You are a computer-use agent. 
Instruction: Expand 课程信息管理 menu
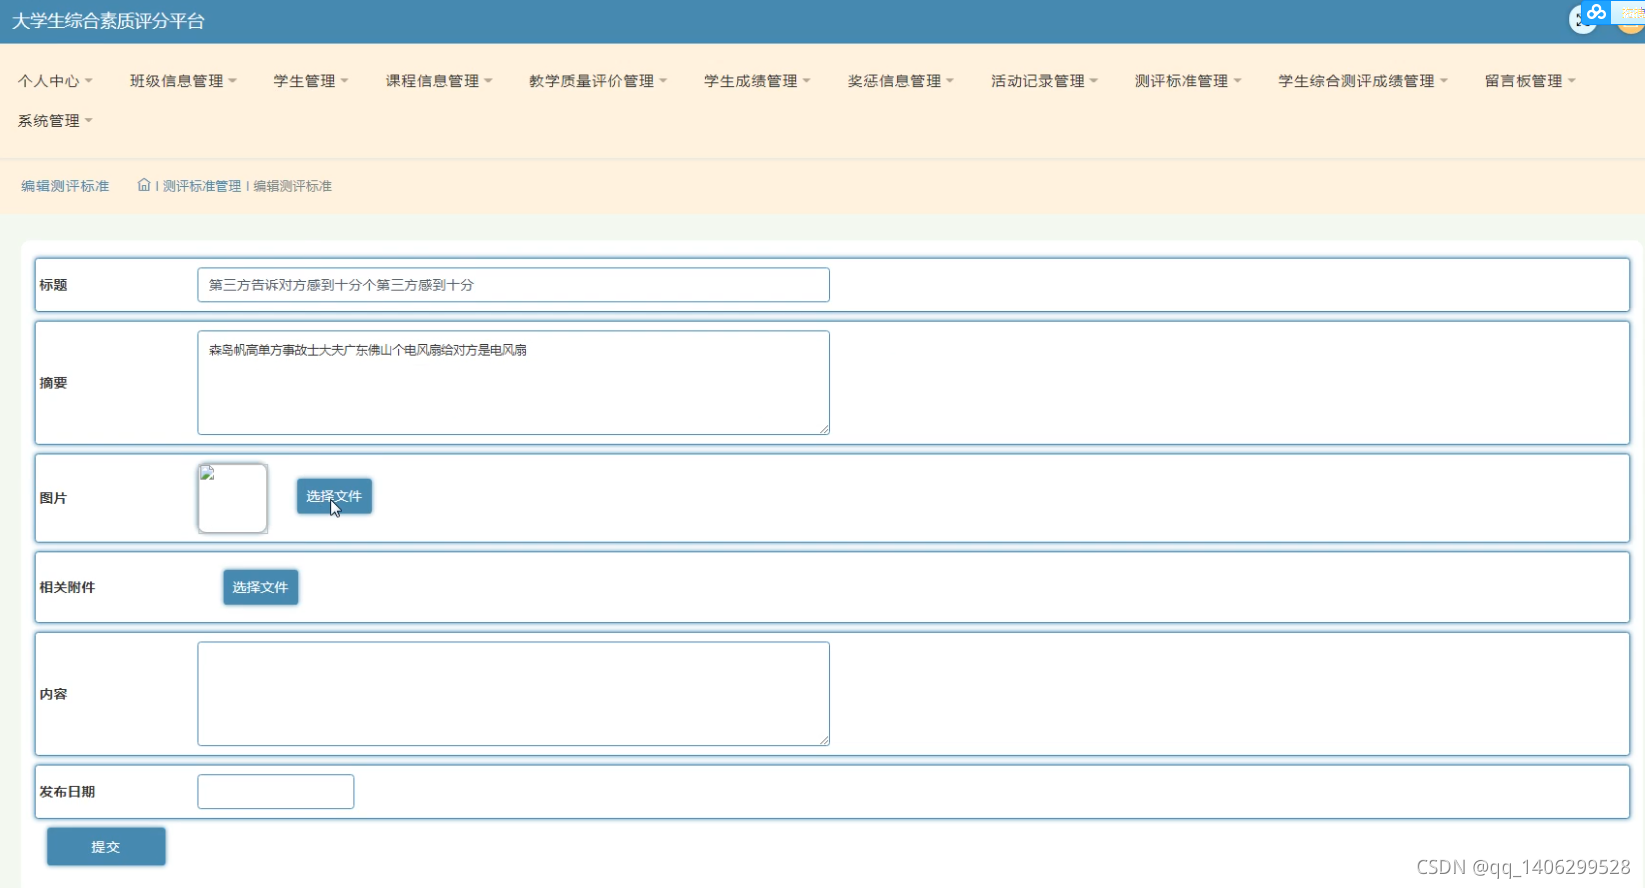[439, 81]
